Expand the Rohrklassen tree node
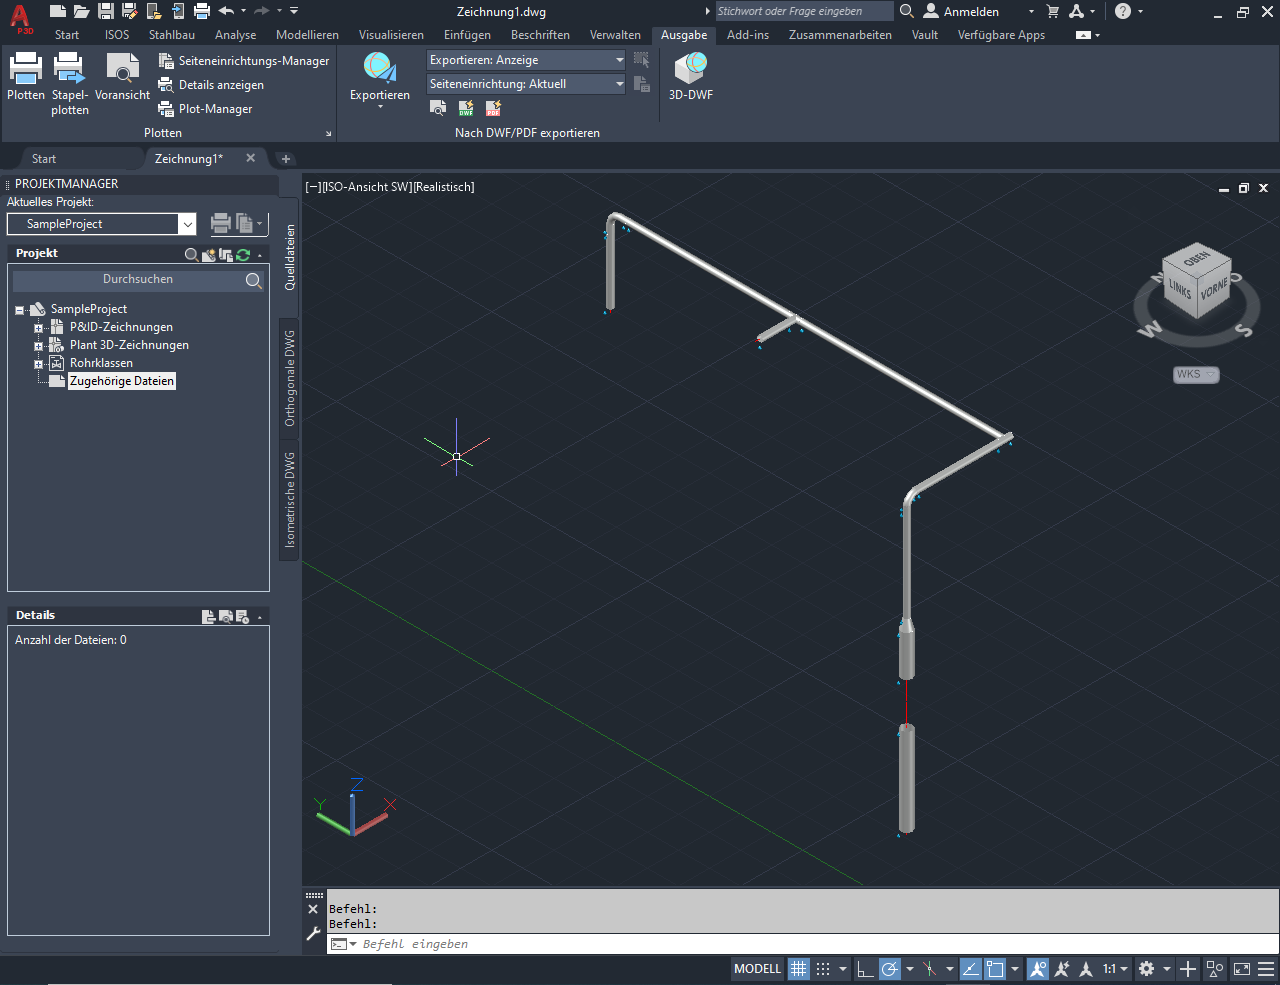Image resolution: width=1280 pixels, height=985 pixels. [x=38, y=364]
